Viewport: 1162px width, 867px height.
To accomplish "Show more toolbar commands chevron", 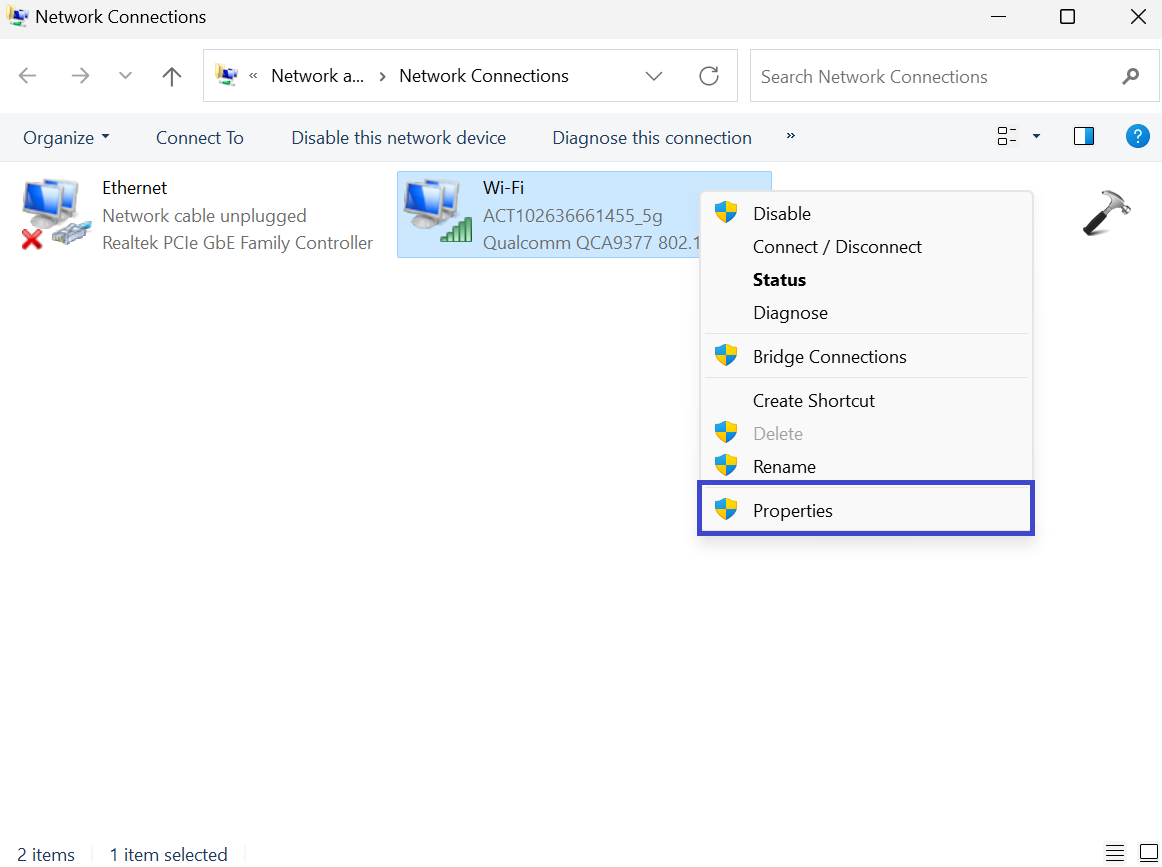I will click(x=791, y=136).
